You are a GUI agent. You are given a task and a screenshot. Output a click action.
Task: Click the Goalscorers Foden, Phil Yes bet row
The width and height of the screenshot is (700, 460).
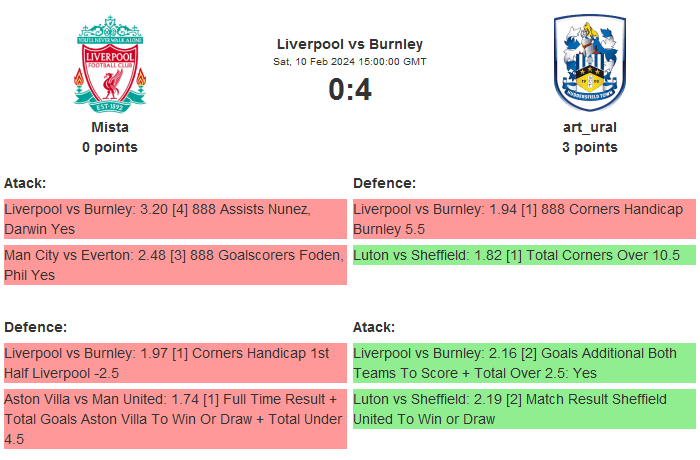click(175, 265)
